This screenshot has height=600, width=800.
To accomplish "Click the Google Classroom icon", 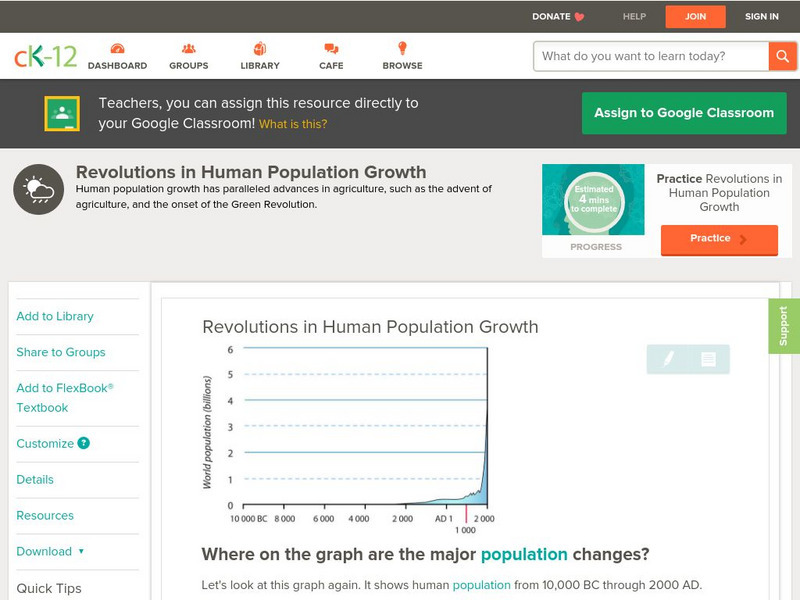I will click(62, 113).
